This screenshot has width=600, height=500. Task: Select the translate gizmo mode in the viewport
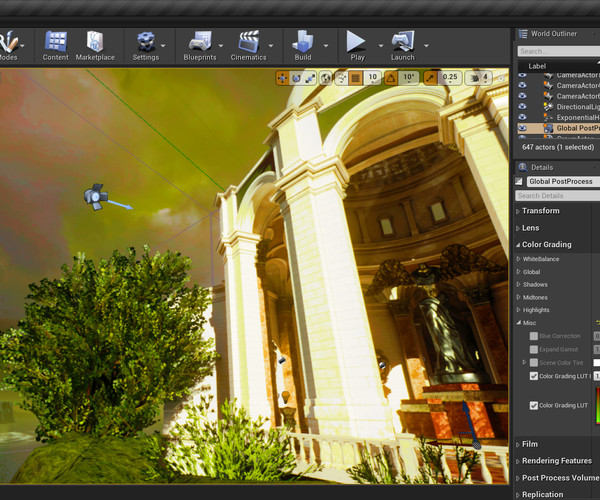[x=282, y=78]
